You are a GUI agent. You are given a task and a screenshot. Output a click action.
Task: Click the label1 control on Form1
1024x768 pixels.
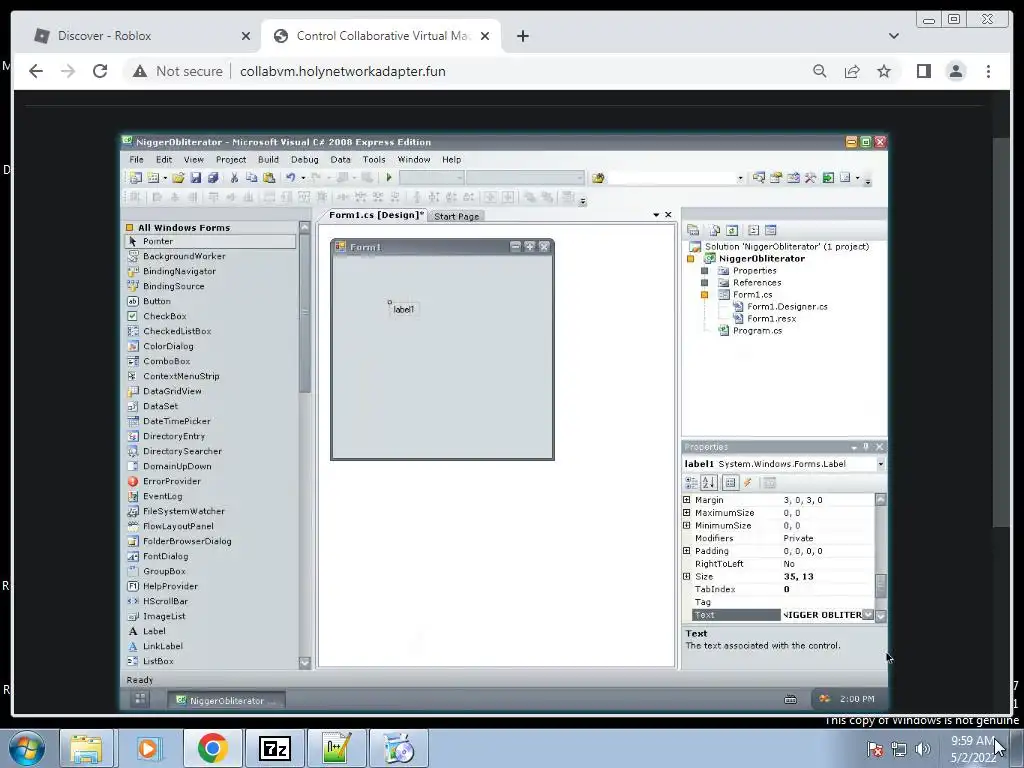point(404,310)
